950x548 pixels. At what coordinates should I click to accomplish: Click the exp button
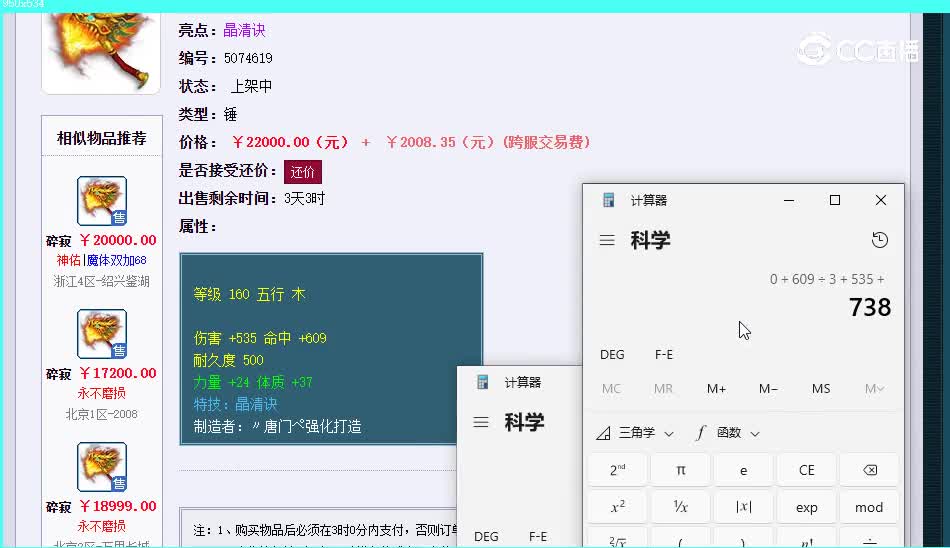coord(806,507)
